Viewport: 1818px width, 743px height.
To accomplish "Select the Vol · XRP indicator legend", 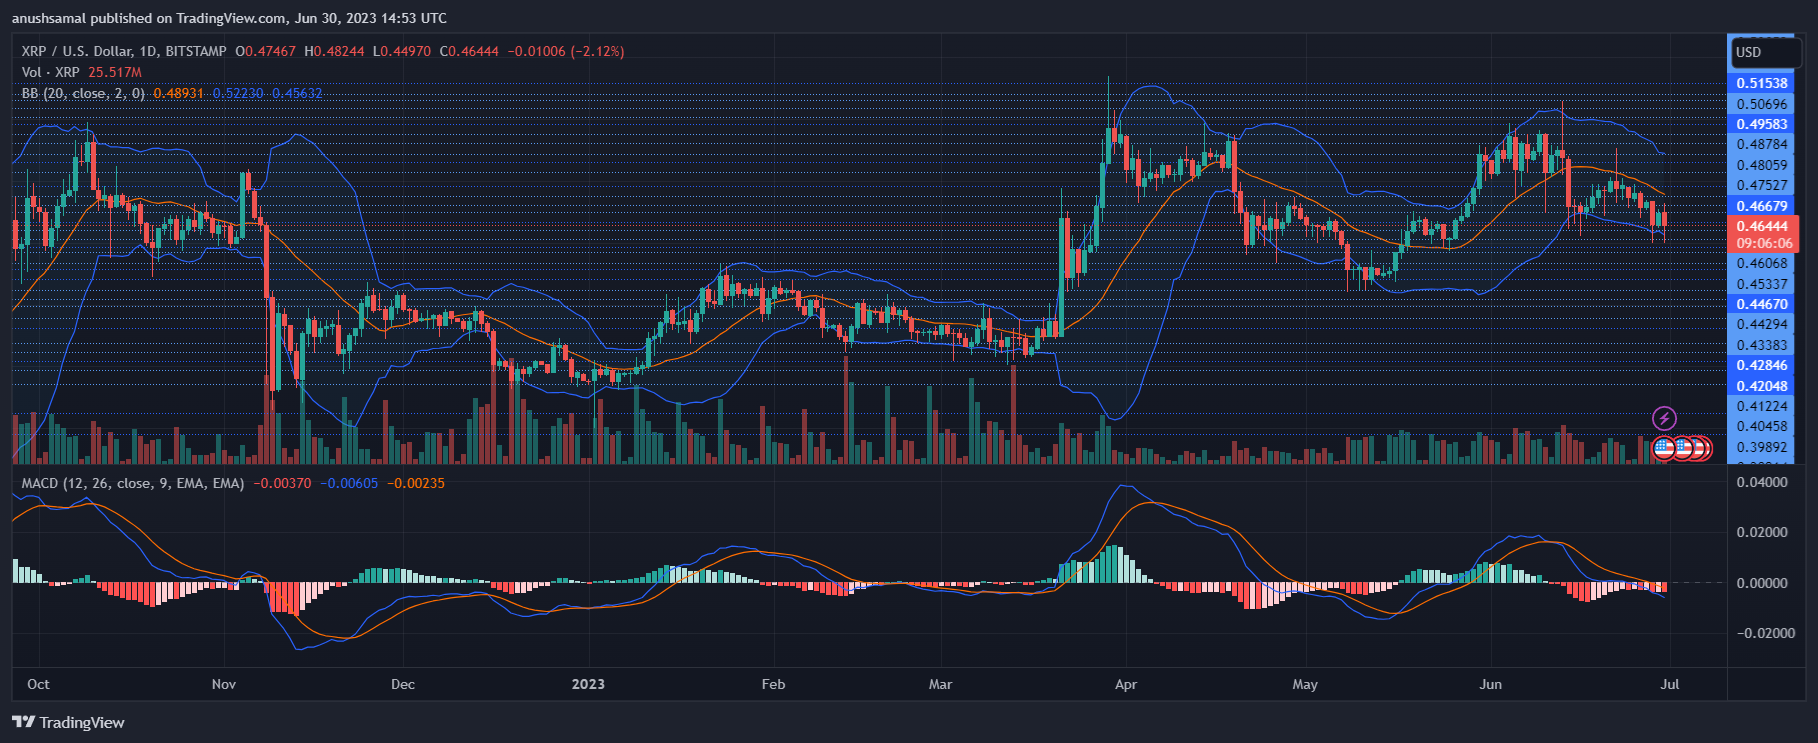I will tap(50, 72).
